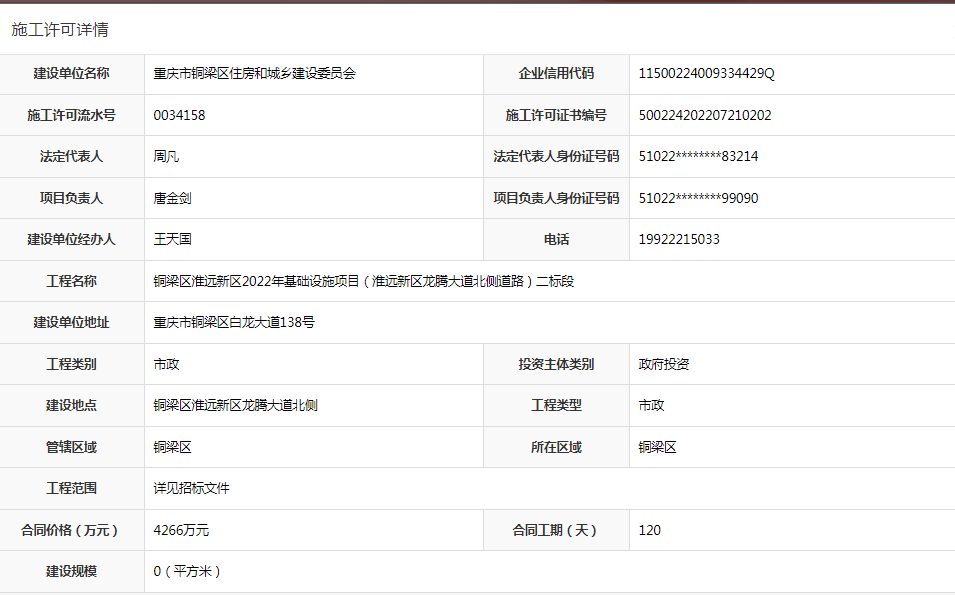The height and width of the screenshot is (595, 955).
Task: Select permit serial number 0034158
Action: 179,115
